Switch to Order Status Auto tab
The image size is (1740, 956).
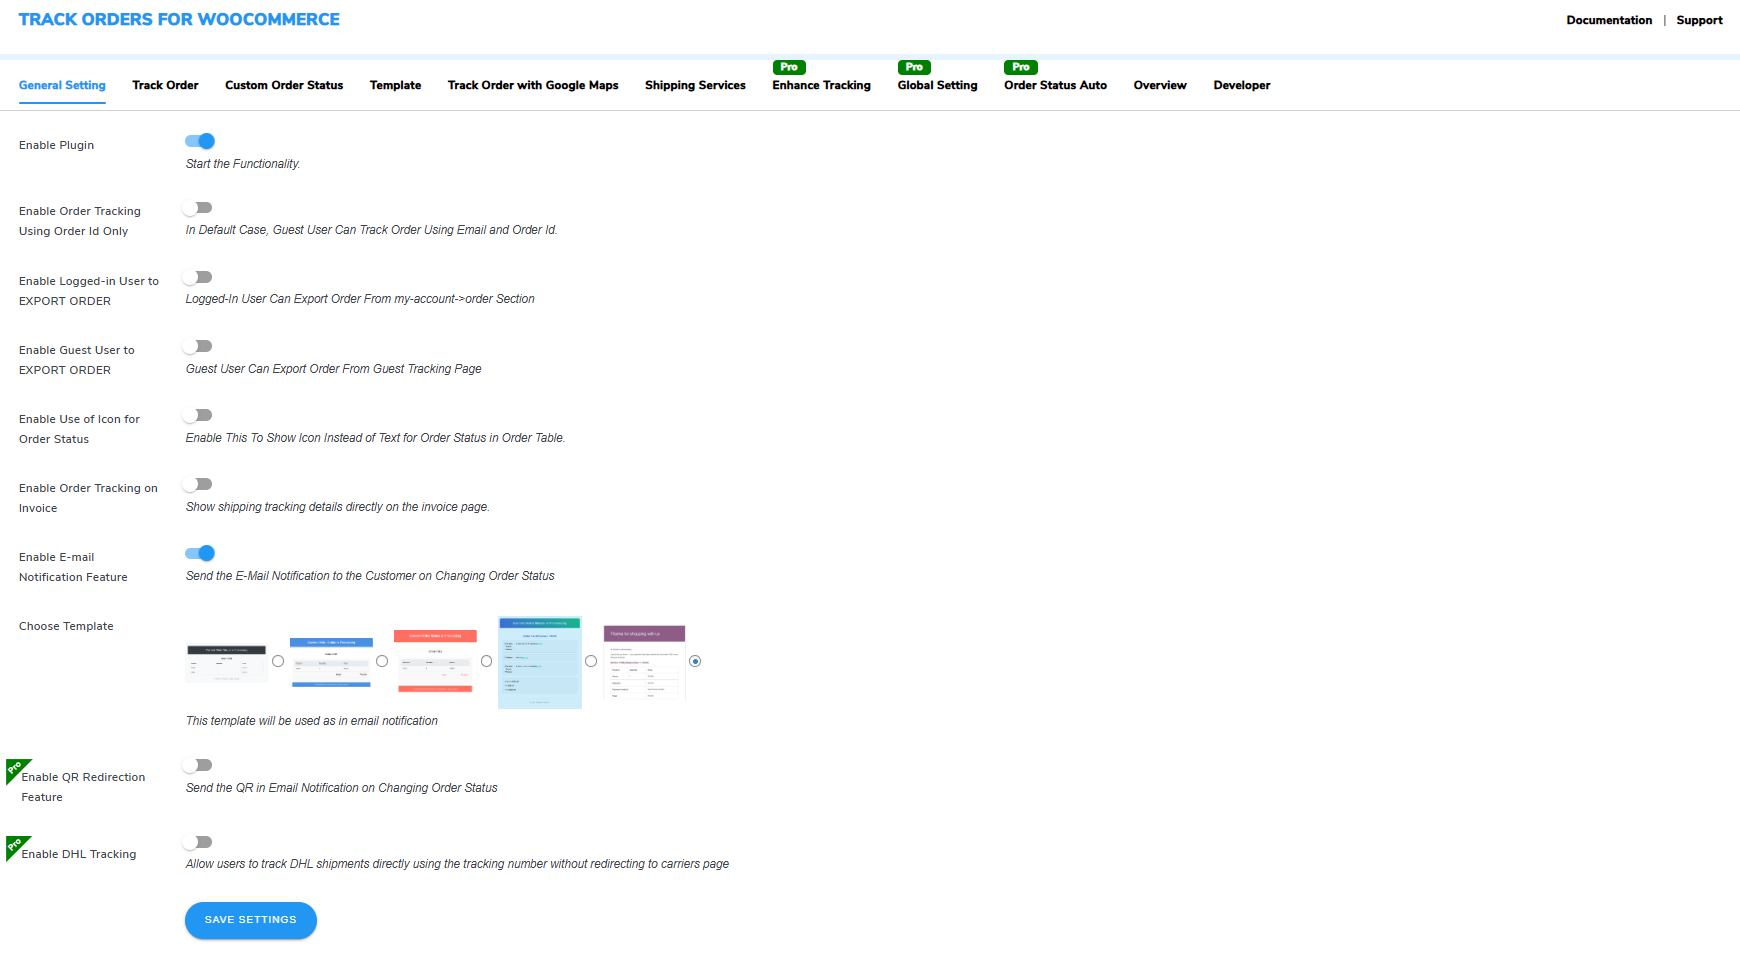click(1055, 85)
